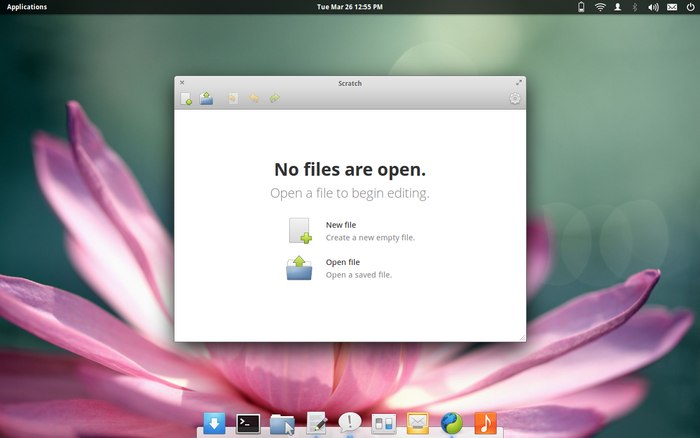Maximize the Scratch window
This screenshot has width=700, height=438.
pos(519,82)
